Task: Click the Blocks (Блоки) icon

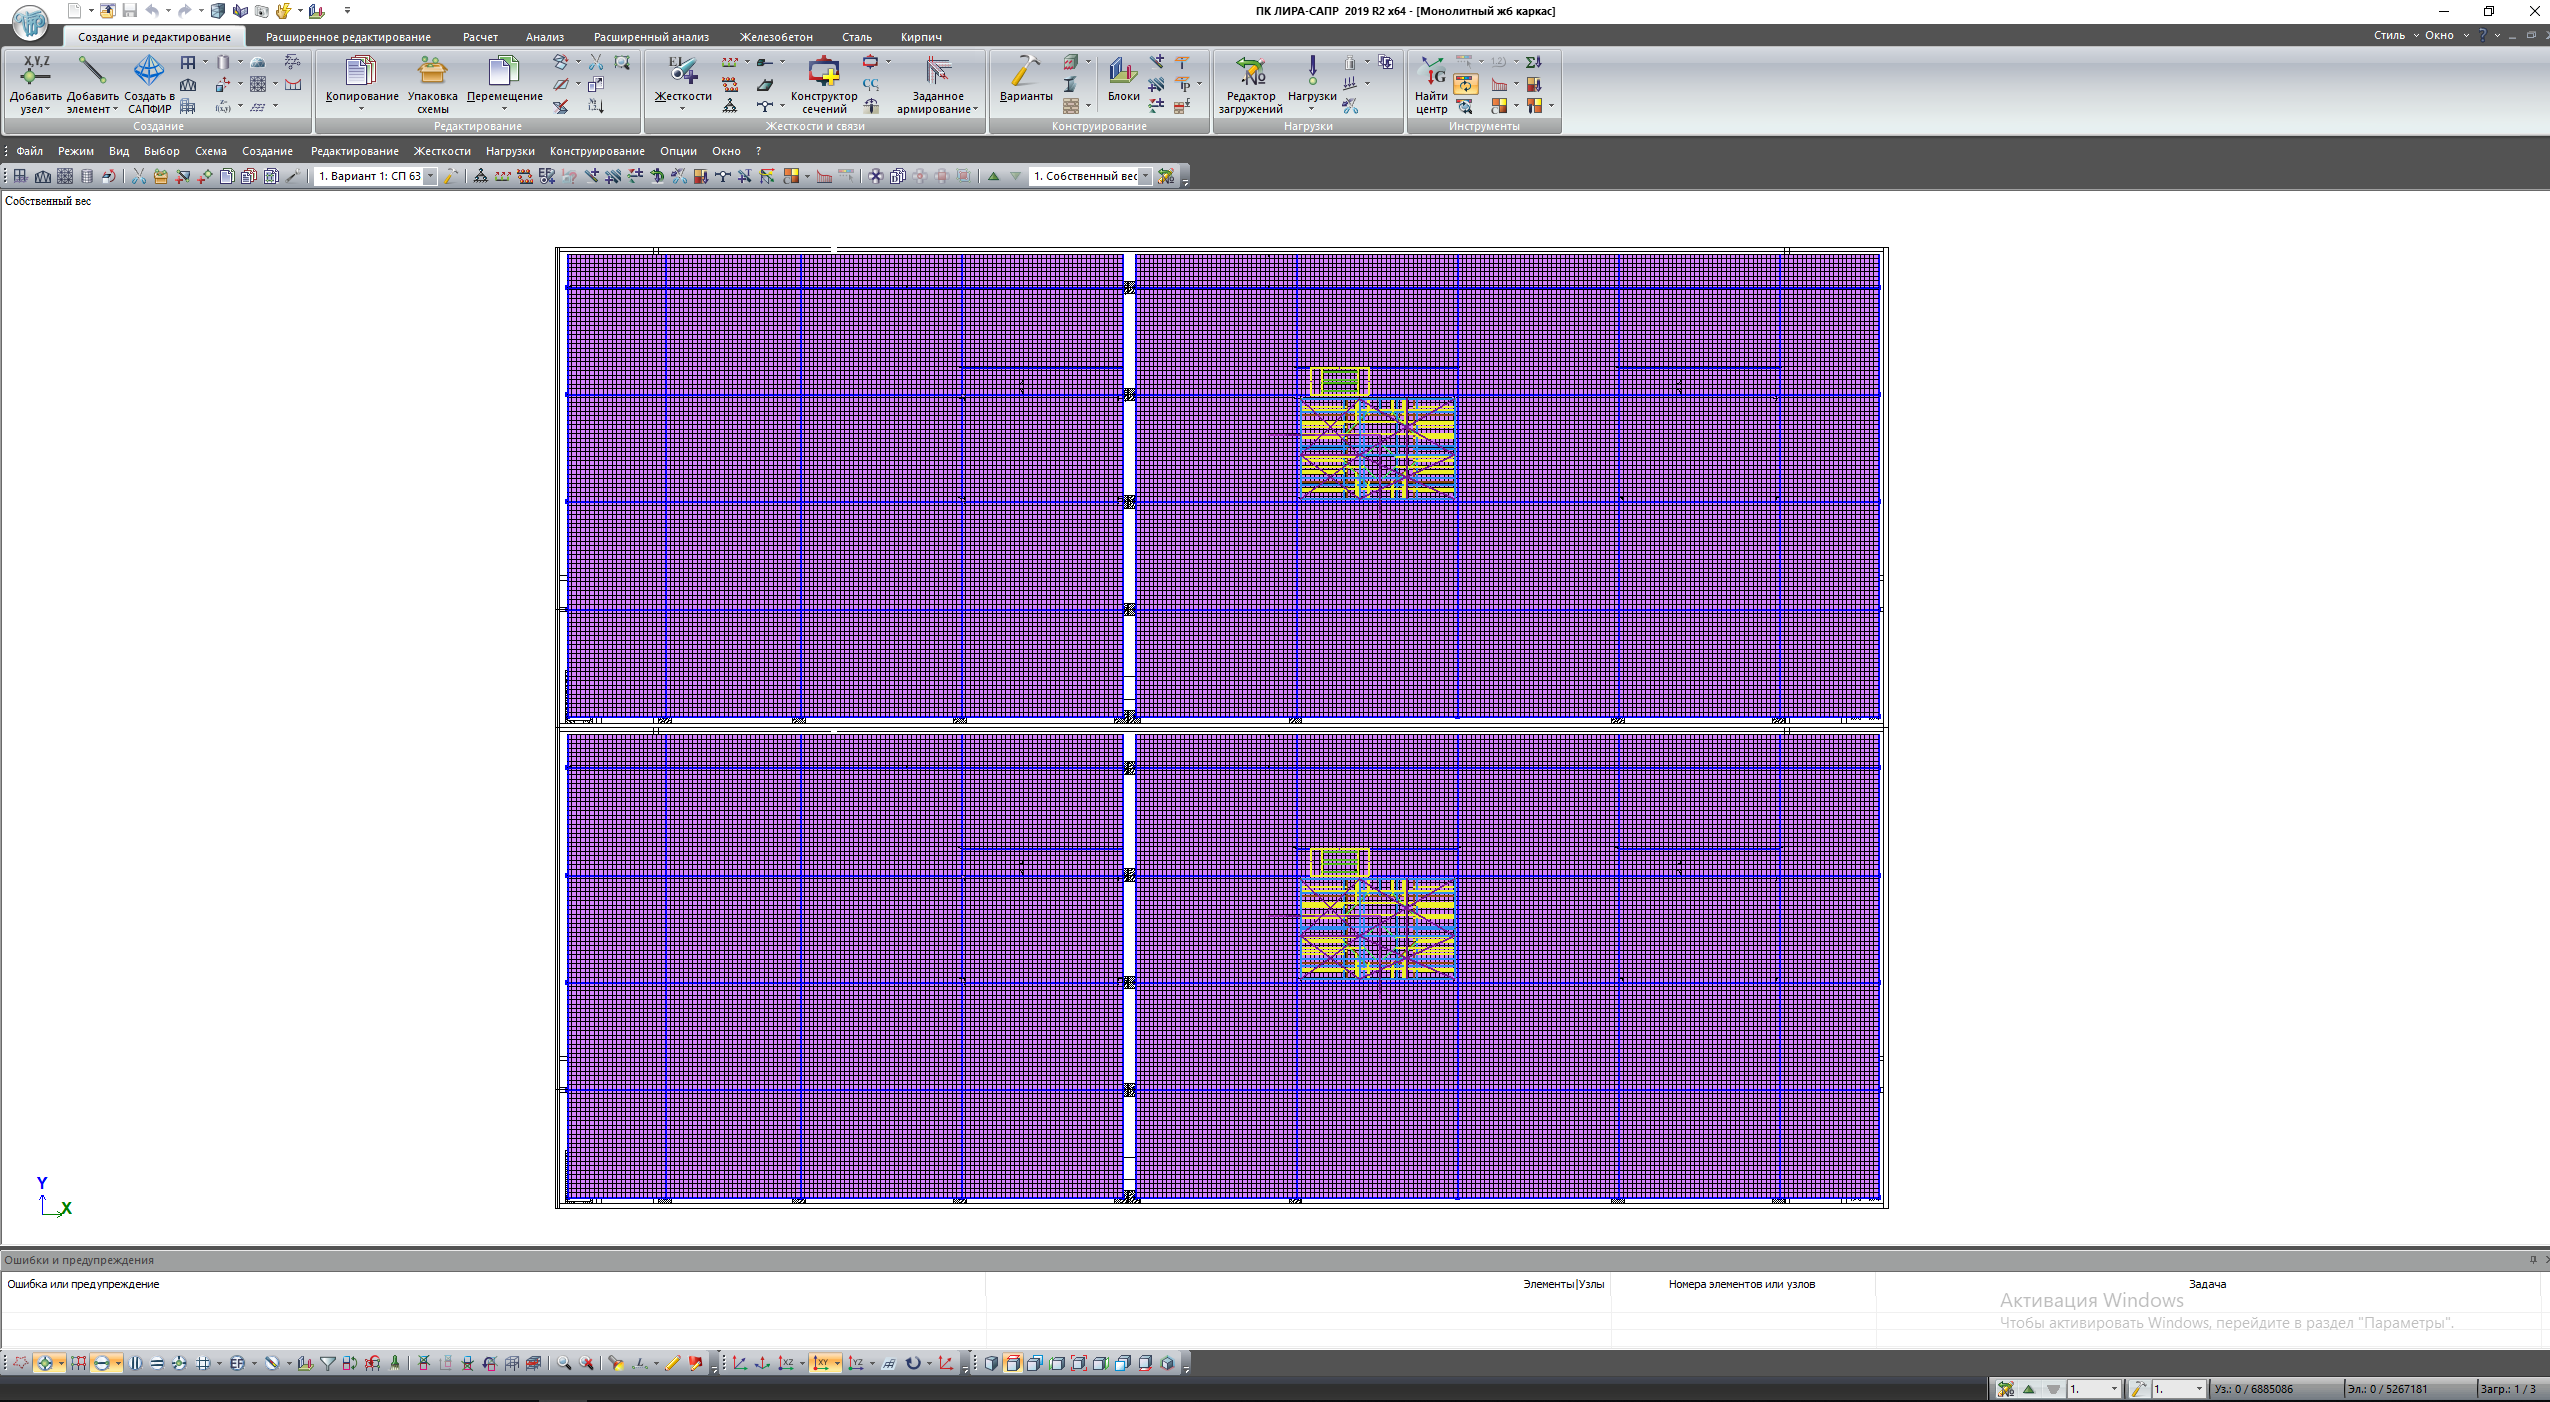Action: click(x=1123, y=72)
